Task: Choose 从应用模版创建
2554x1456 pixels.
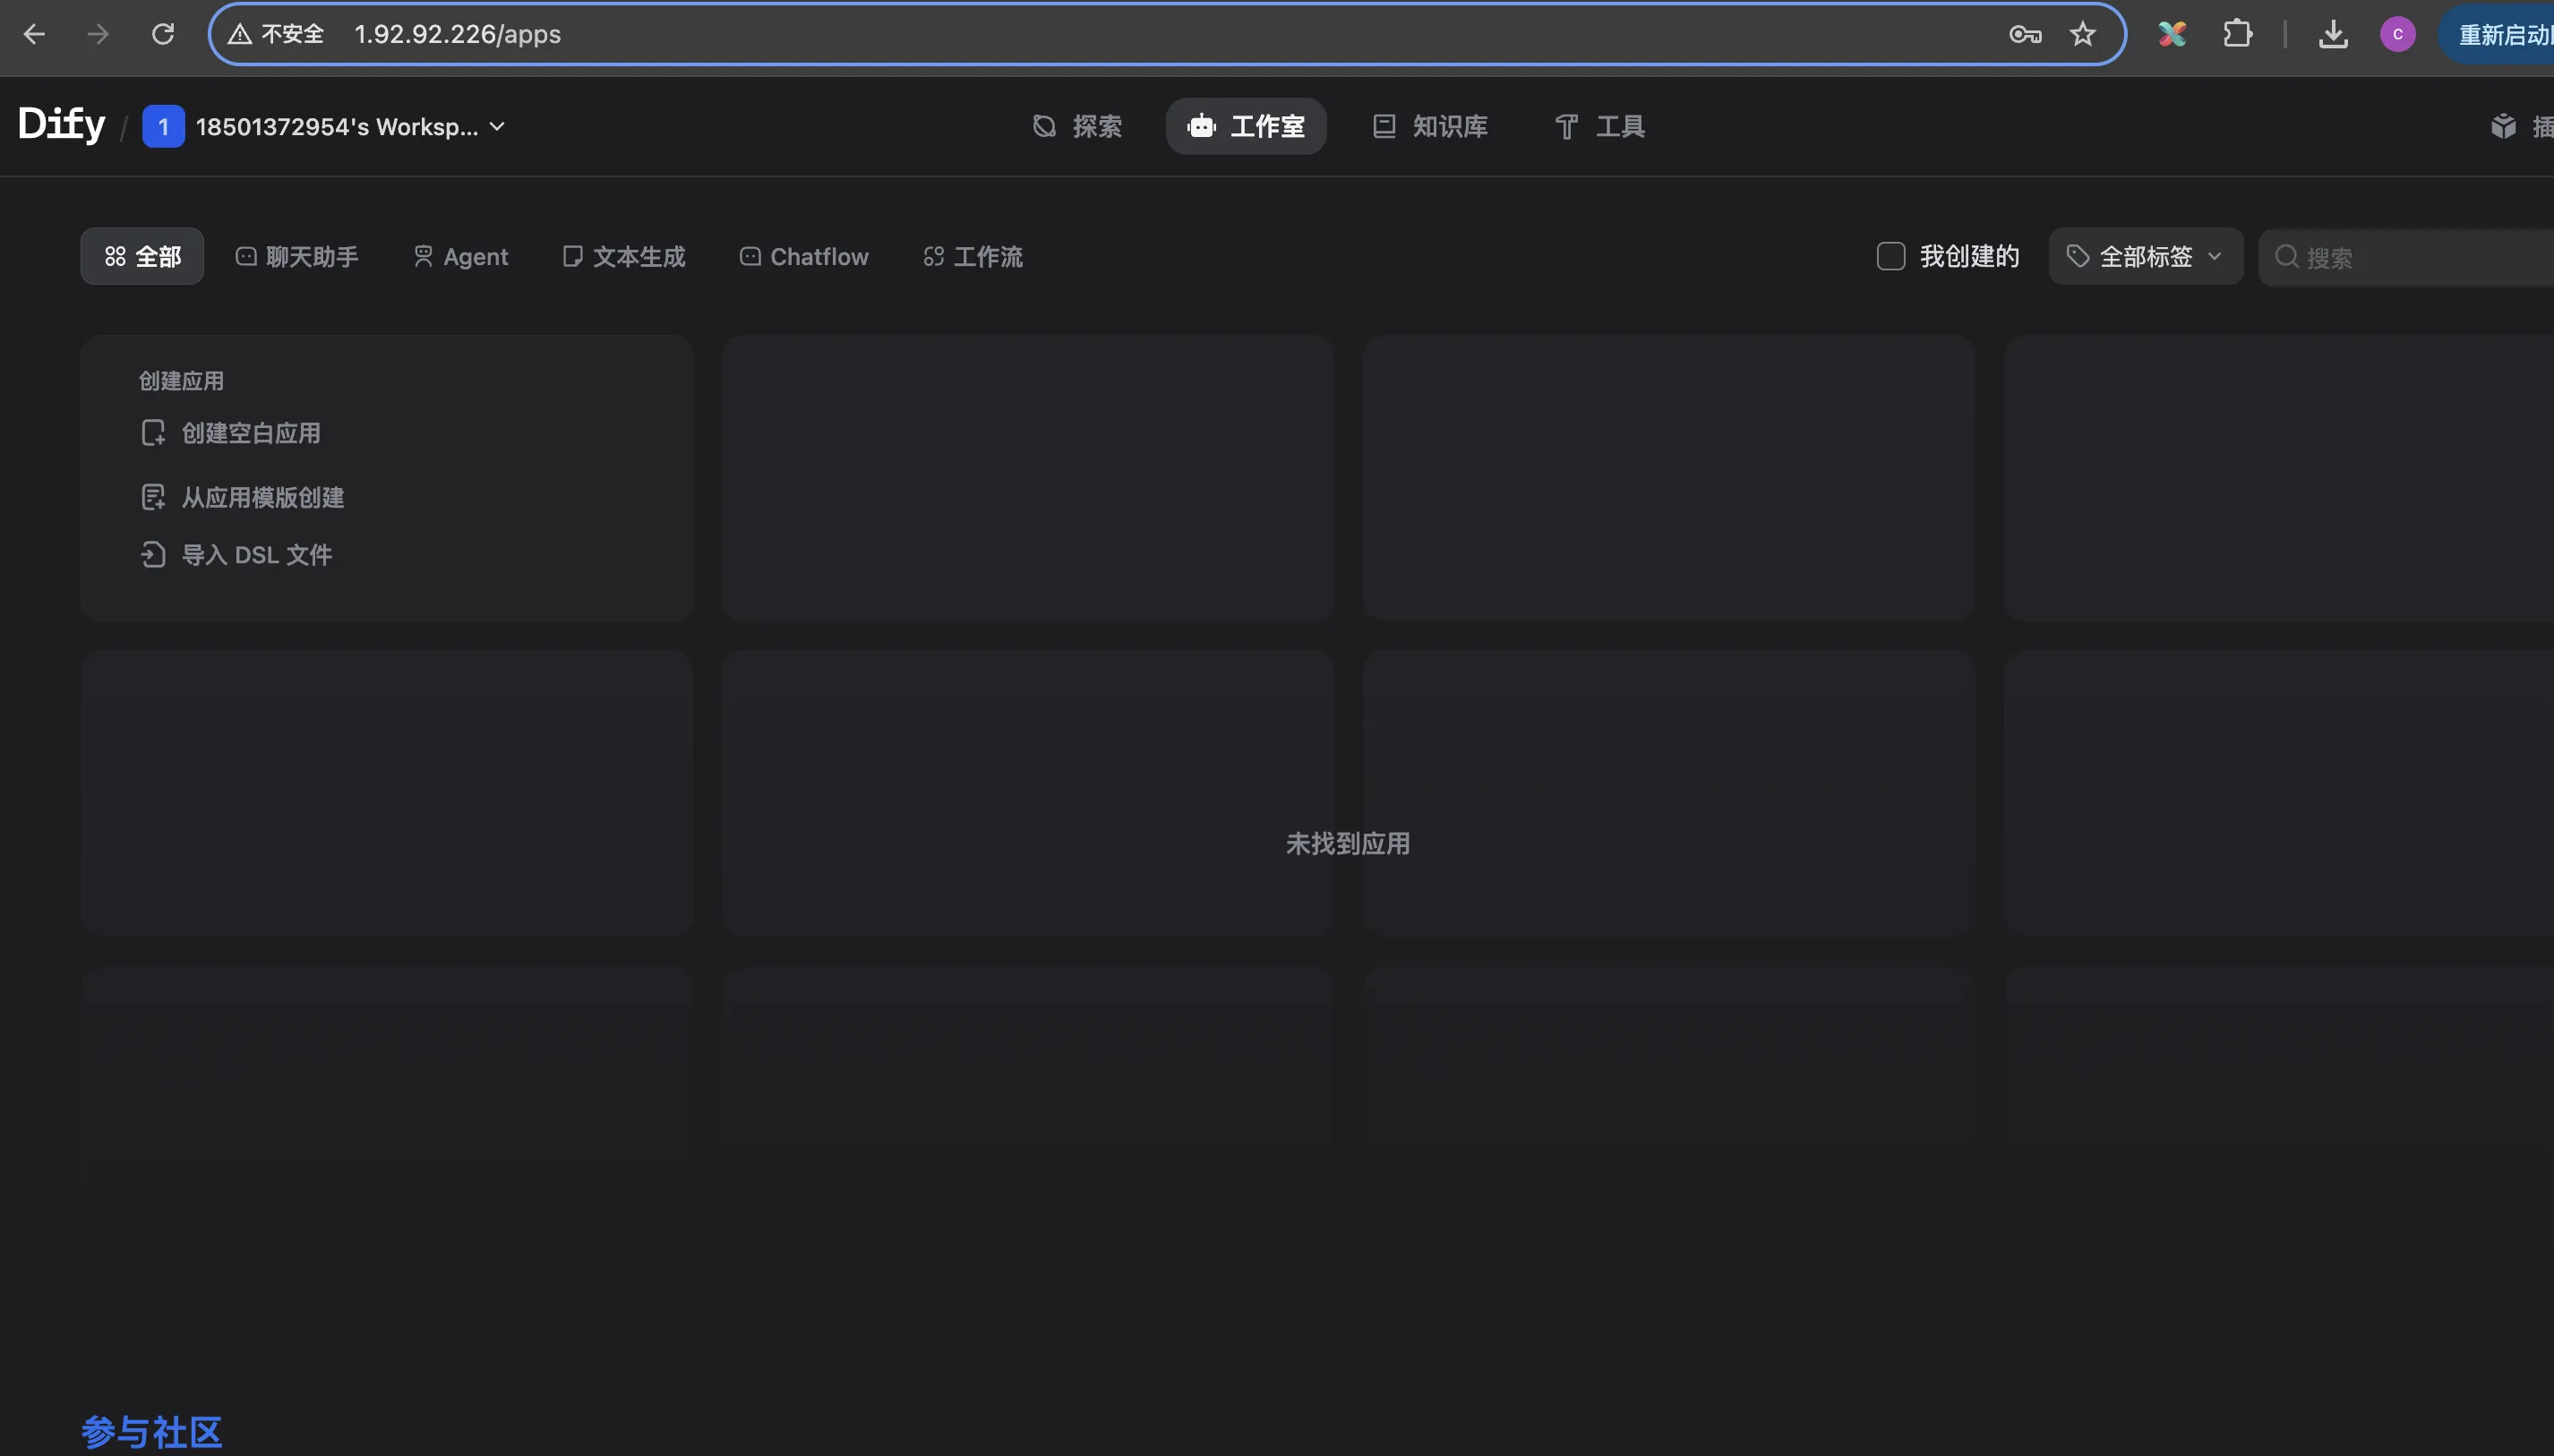Action: tap(262, 497)
